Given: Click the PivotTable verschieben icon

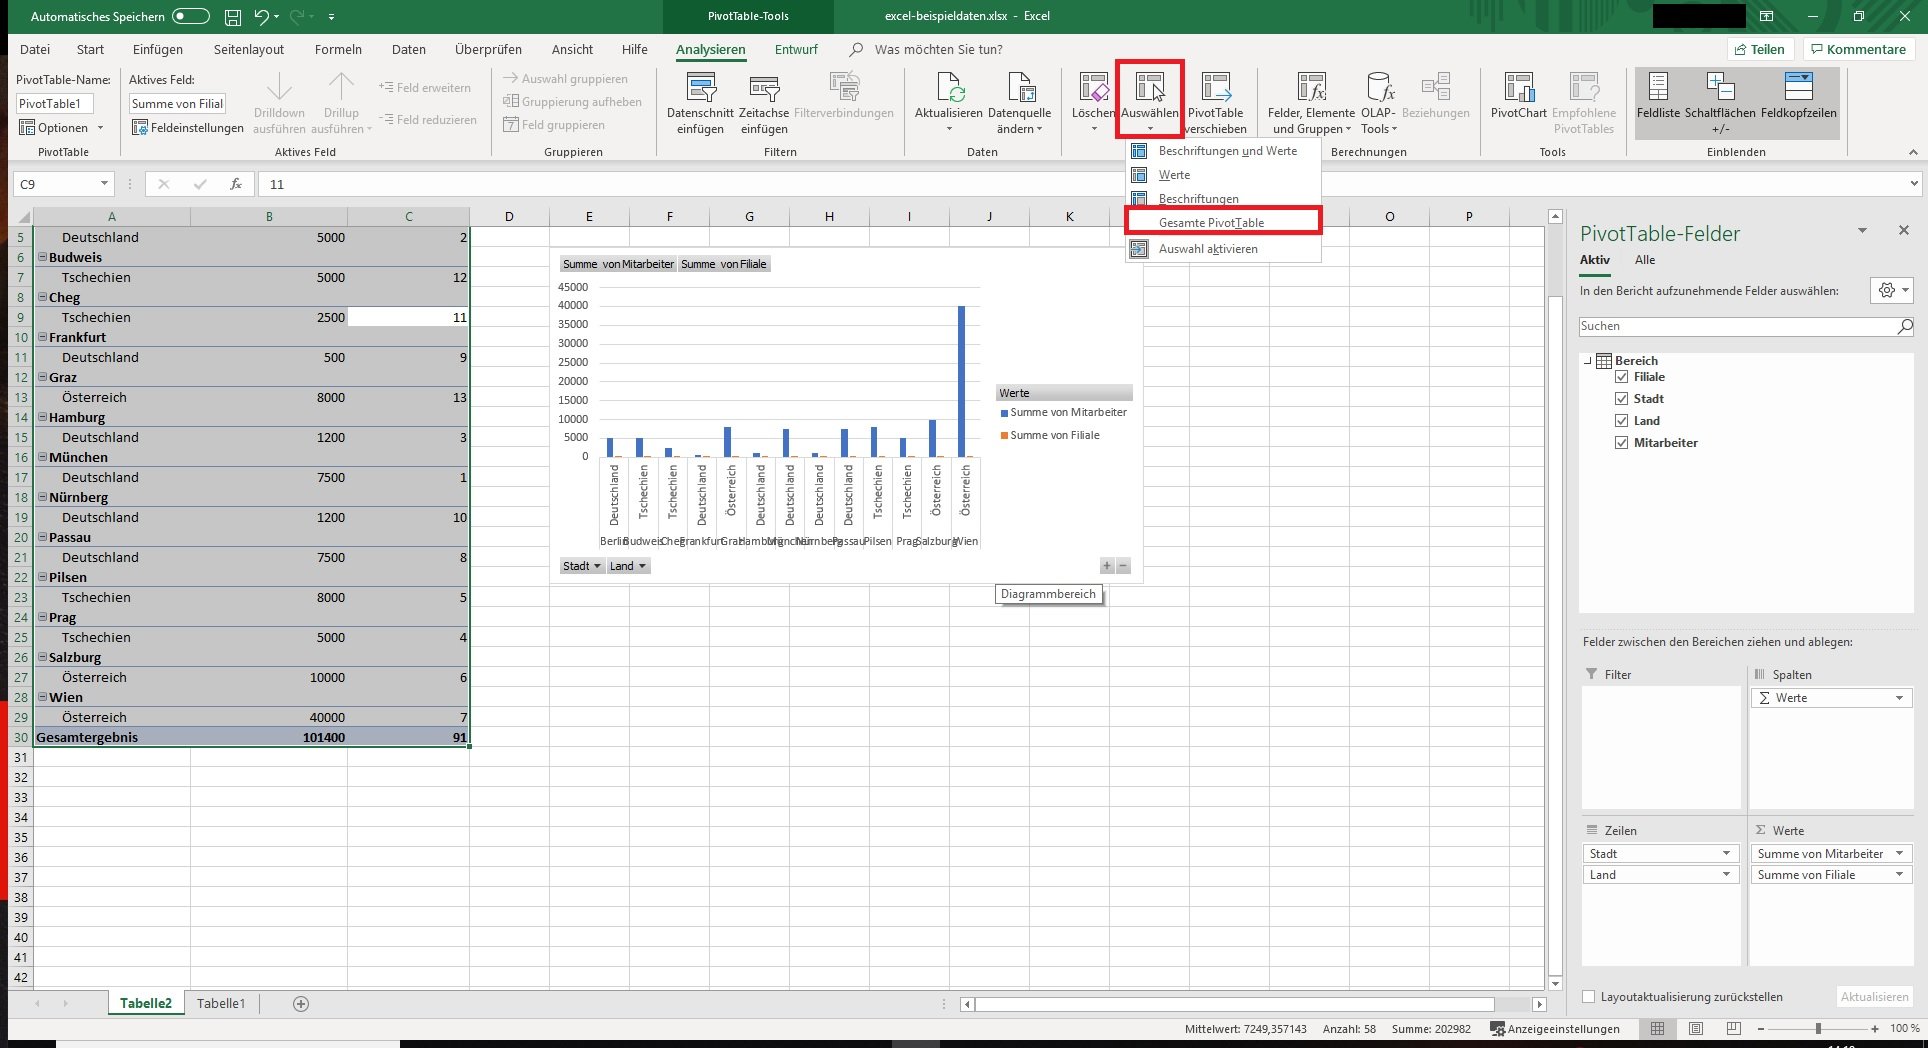Looking at the screenshot, I should click(x=1215, y=89).
